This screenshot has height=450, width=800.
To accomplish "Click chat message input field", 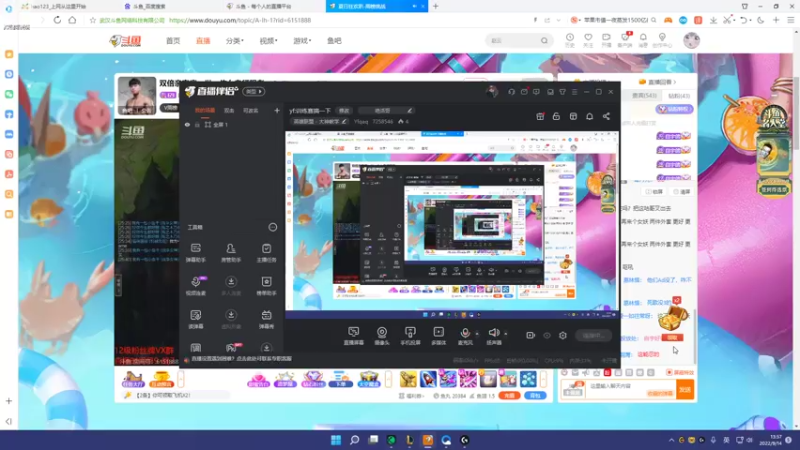I will click(630, 390).
